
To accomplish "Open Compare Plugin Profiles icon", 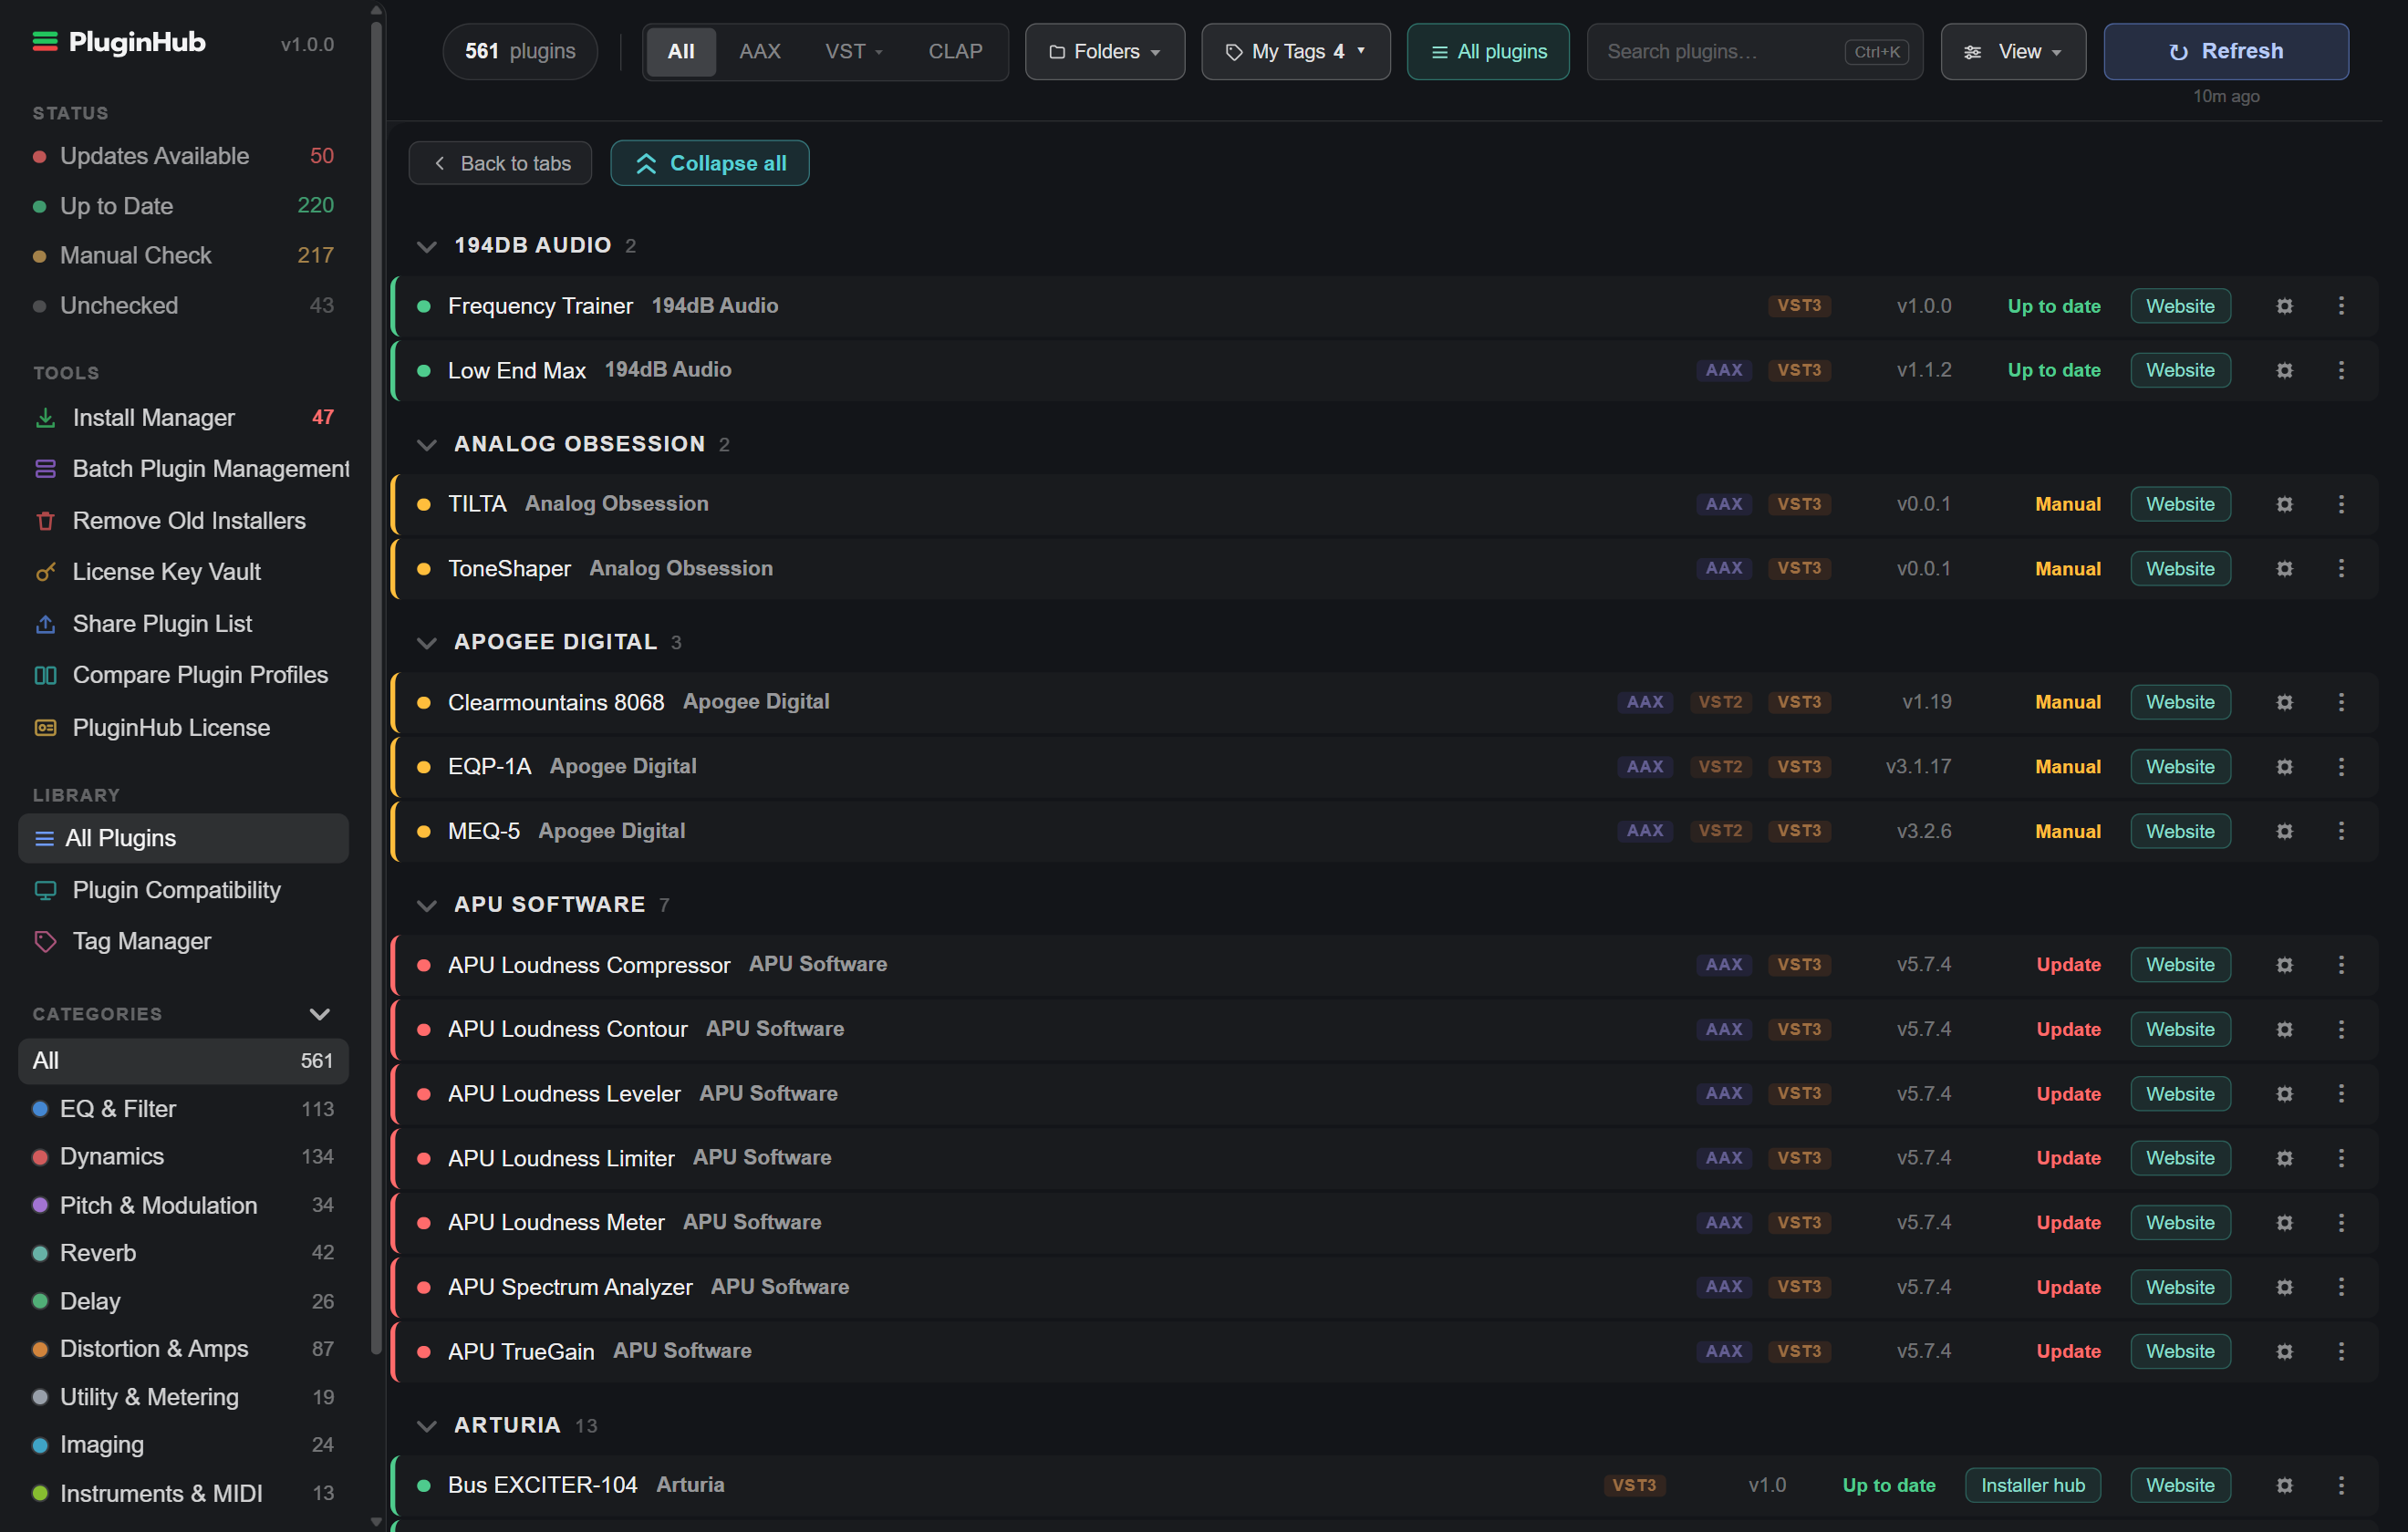I will coord(45,675).
